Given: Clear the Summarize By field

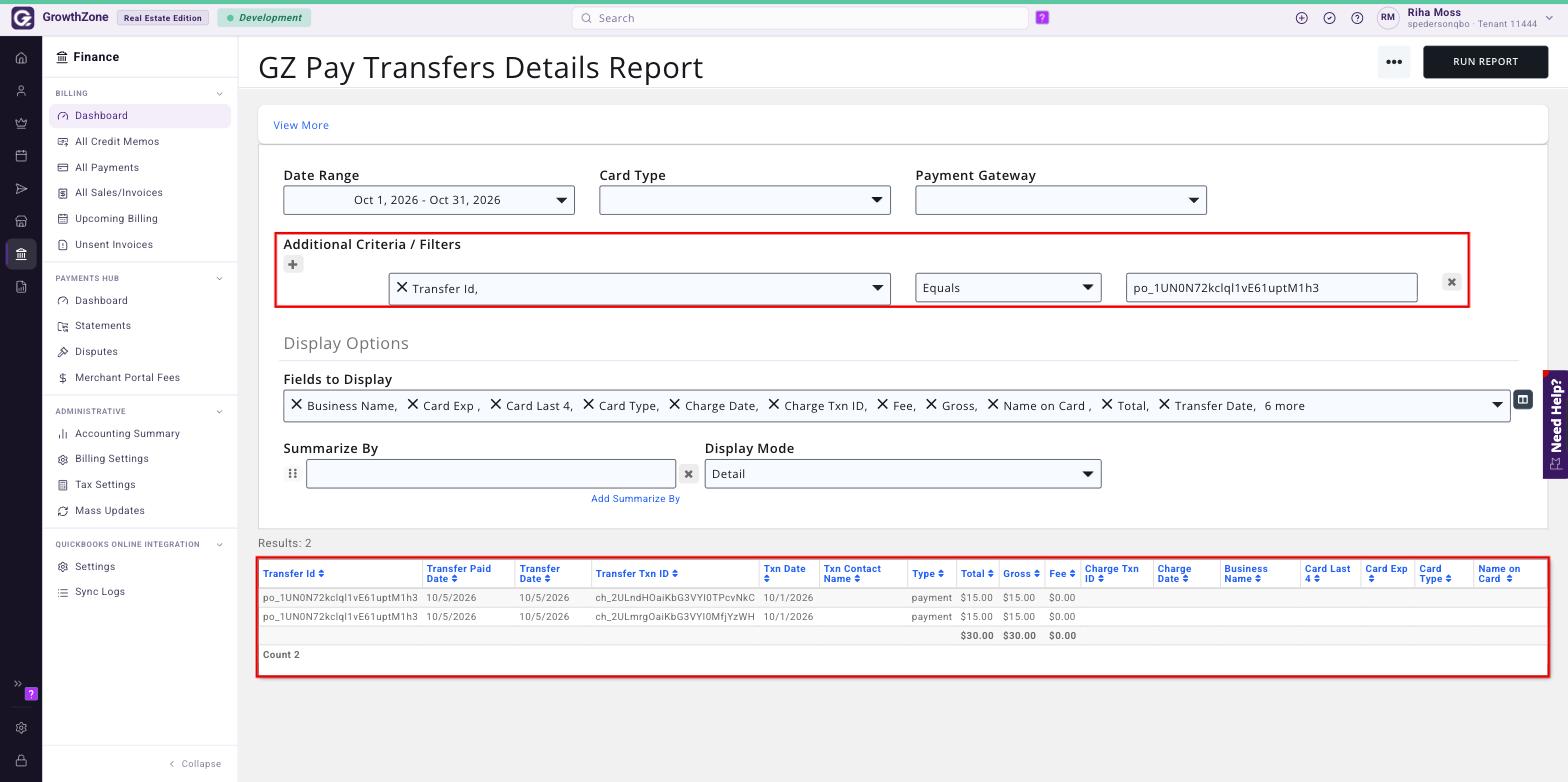Looking at the screenshot, I should pos(689,474).
